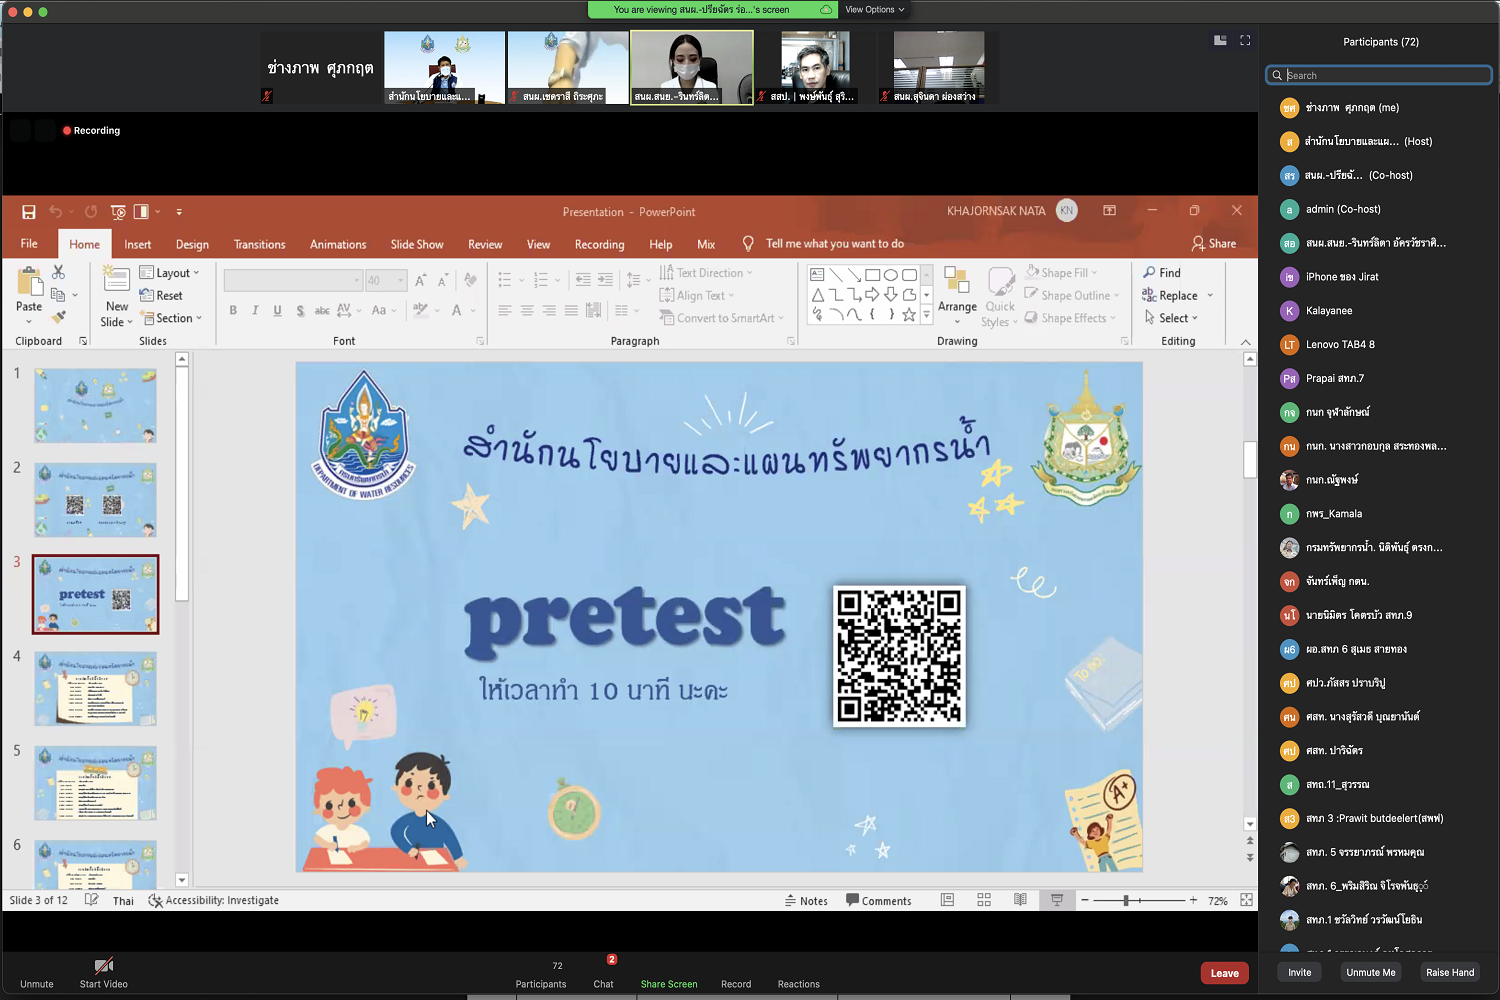Screen dimensions: 1500x1000
Task: Click the Increase Font Size icon
Action: point(421,281)
